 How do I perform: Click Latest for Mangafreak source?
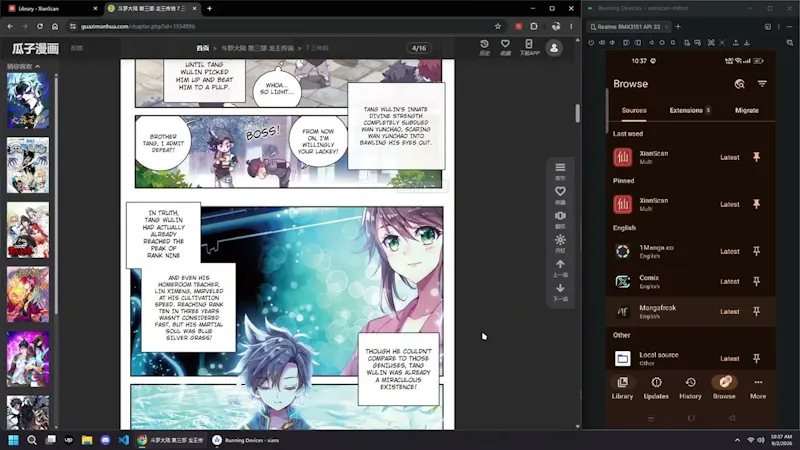[x=730, y=311]
